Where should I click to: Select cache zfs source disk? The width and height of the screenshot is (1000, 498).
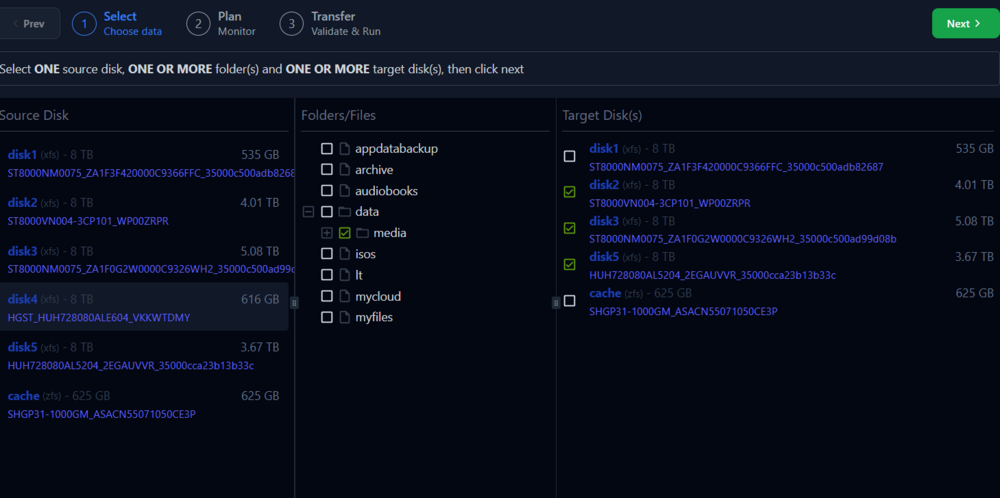(144, 404)
